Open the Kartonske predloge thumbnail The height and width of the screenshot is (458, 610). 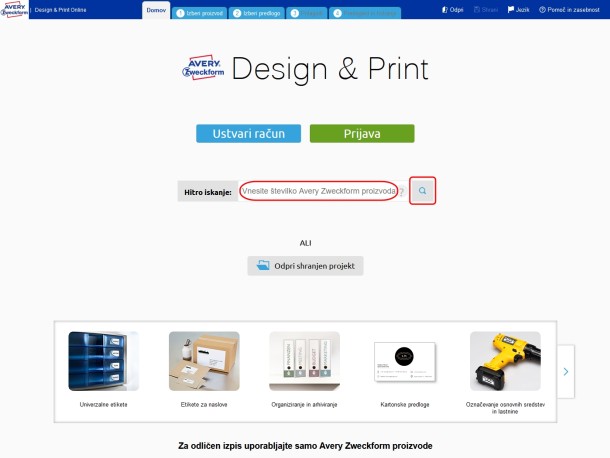(x=405, y=362)
